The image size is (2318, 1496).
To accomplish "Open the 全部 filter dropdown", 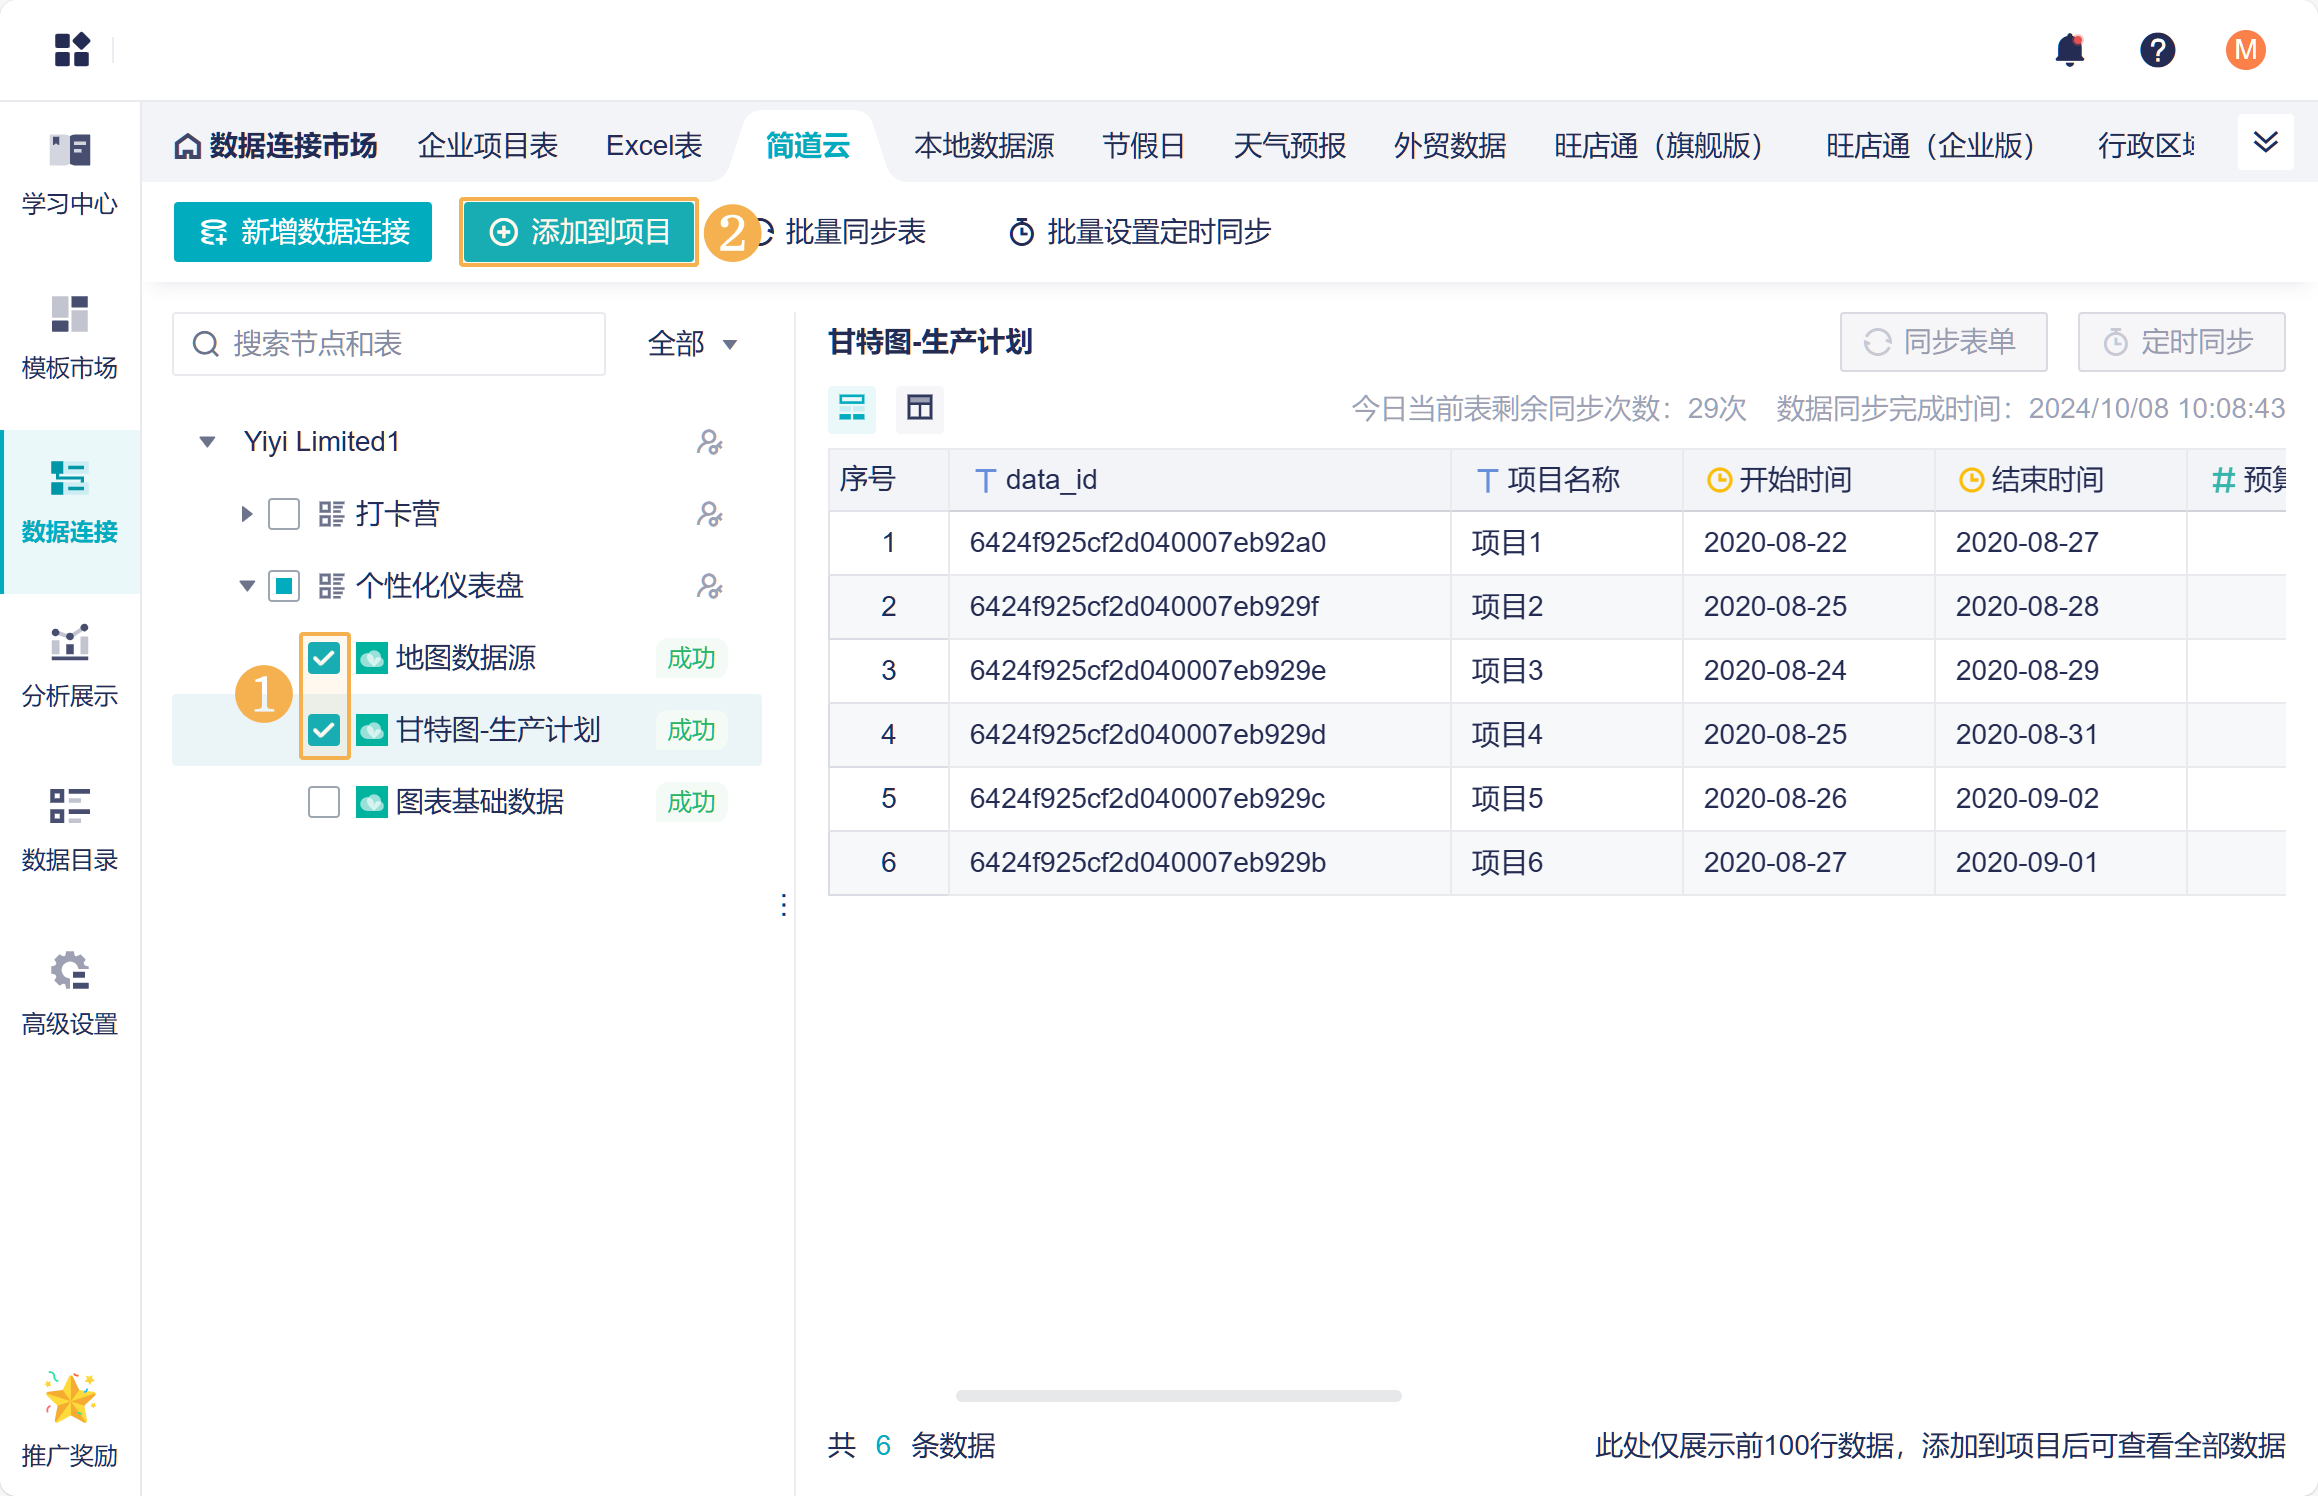I will 692,344.
